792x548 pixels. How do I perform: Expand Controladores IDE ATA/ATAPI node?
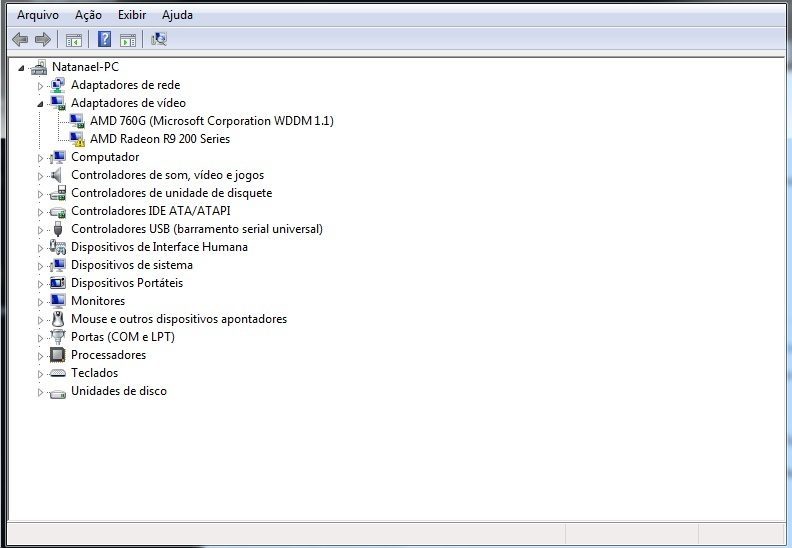[40, 212]
